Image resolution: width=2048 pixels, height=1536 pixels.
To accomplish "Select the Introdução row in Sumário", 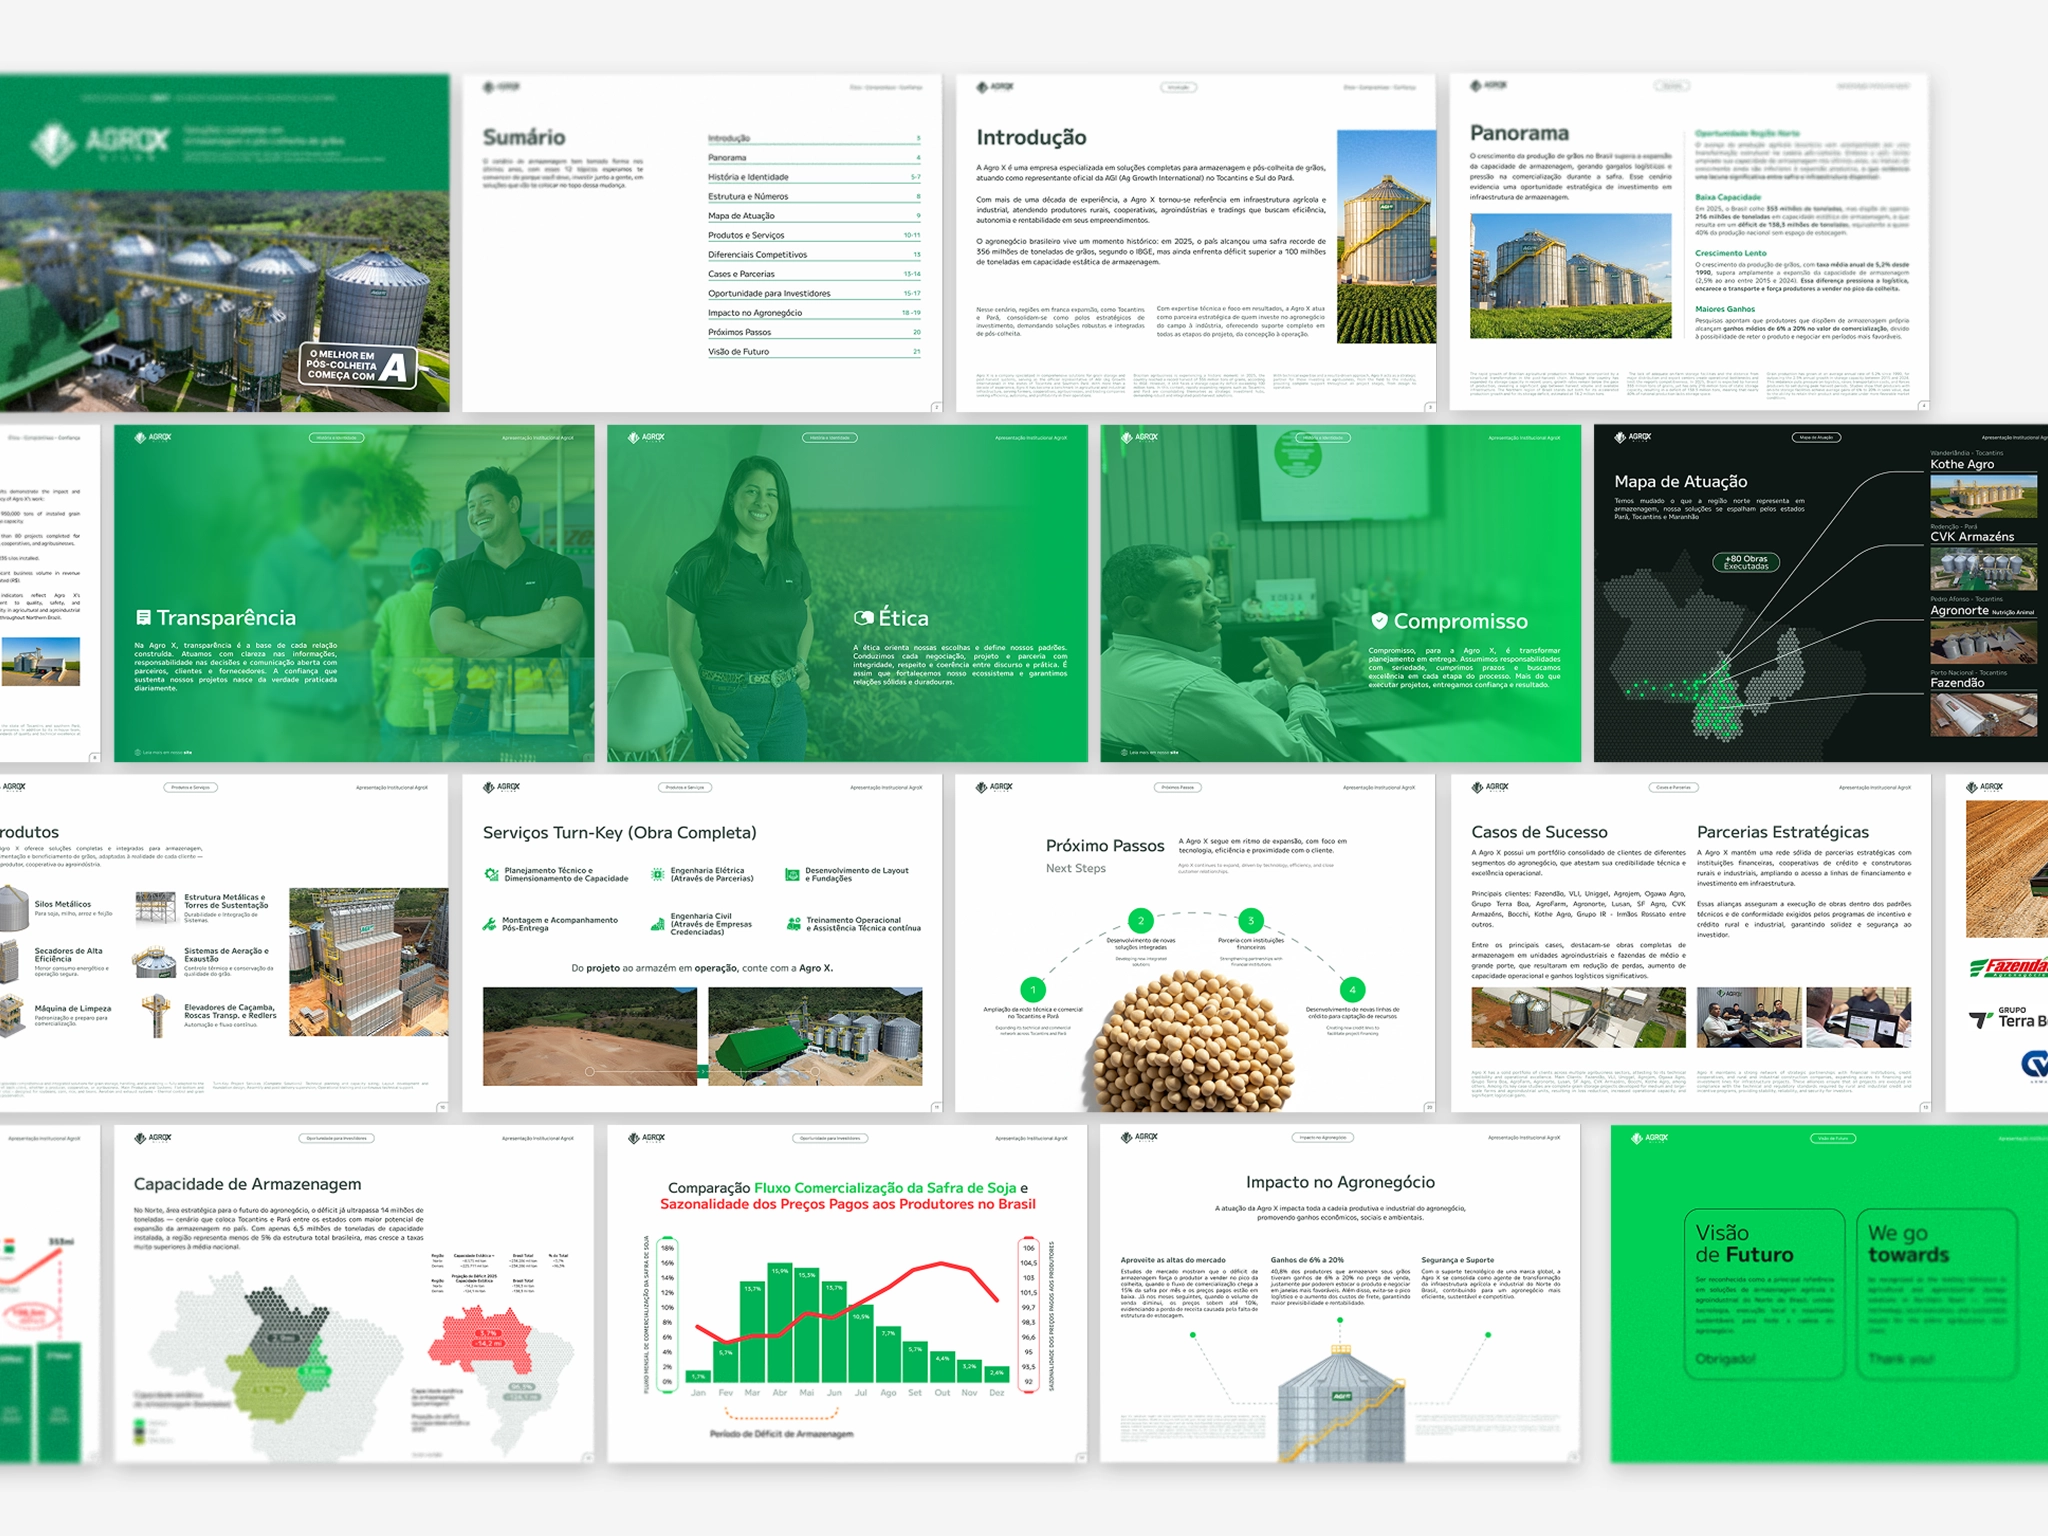I will [814, 138].
